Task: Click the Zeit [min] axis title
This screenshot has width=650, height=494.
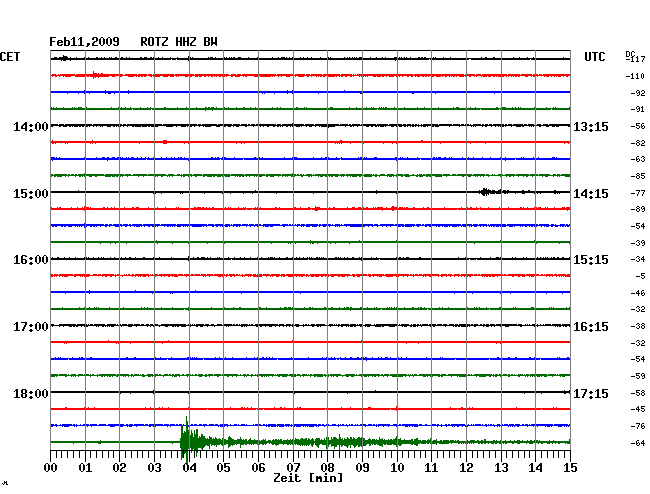Action: (308, 478)
